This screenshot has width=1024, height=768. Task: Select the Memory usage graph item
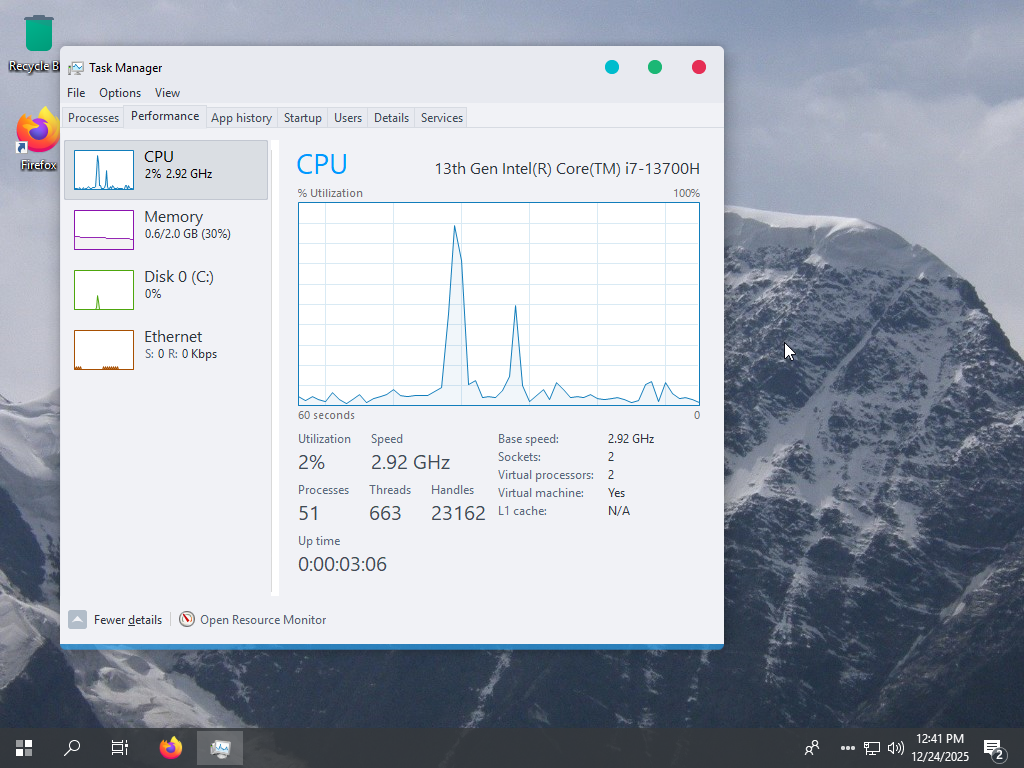(168, 229)
